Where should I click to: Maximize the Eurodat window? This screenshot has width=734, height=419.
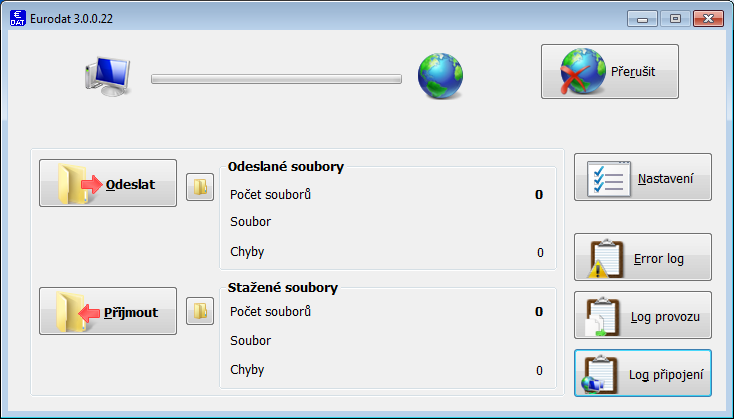675,19
